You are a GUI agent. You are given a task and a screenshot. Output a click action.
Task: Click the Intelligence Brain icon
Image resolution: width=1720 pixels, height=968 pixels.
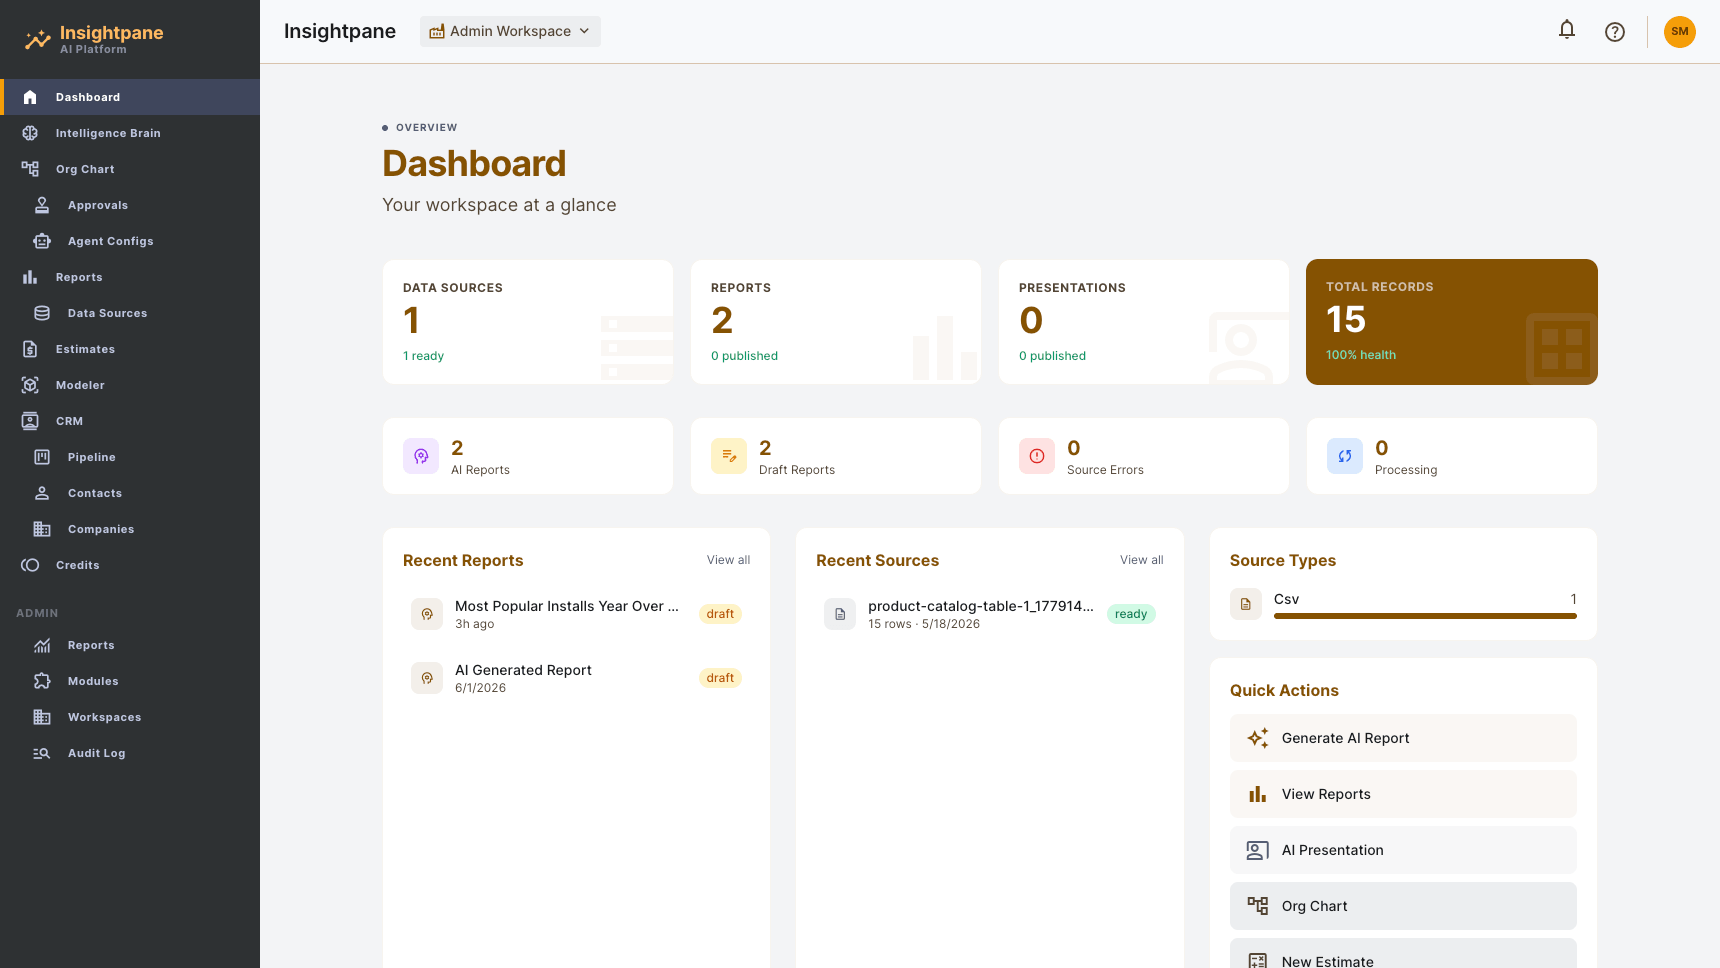click(x=30, y=133)
